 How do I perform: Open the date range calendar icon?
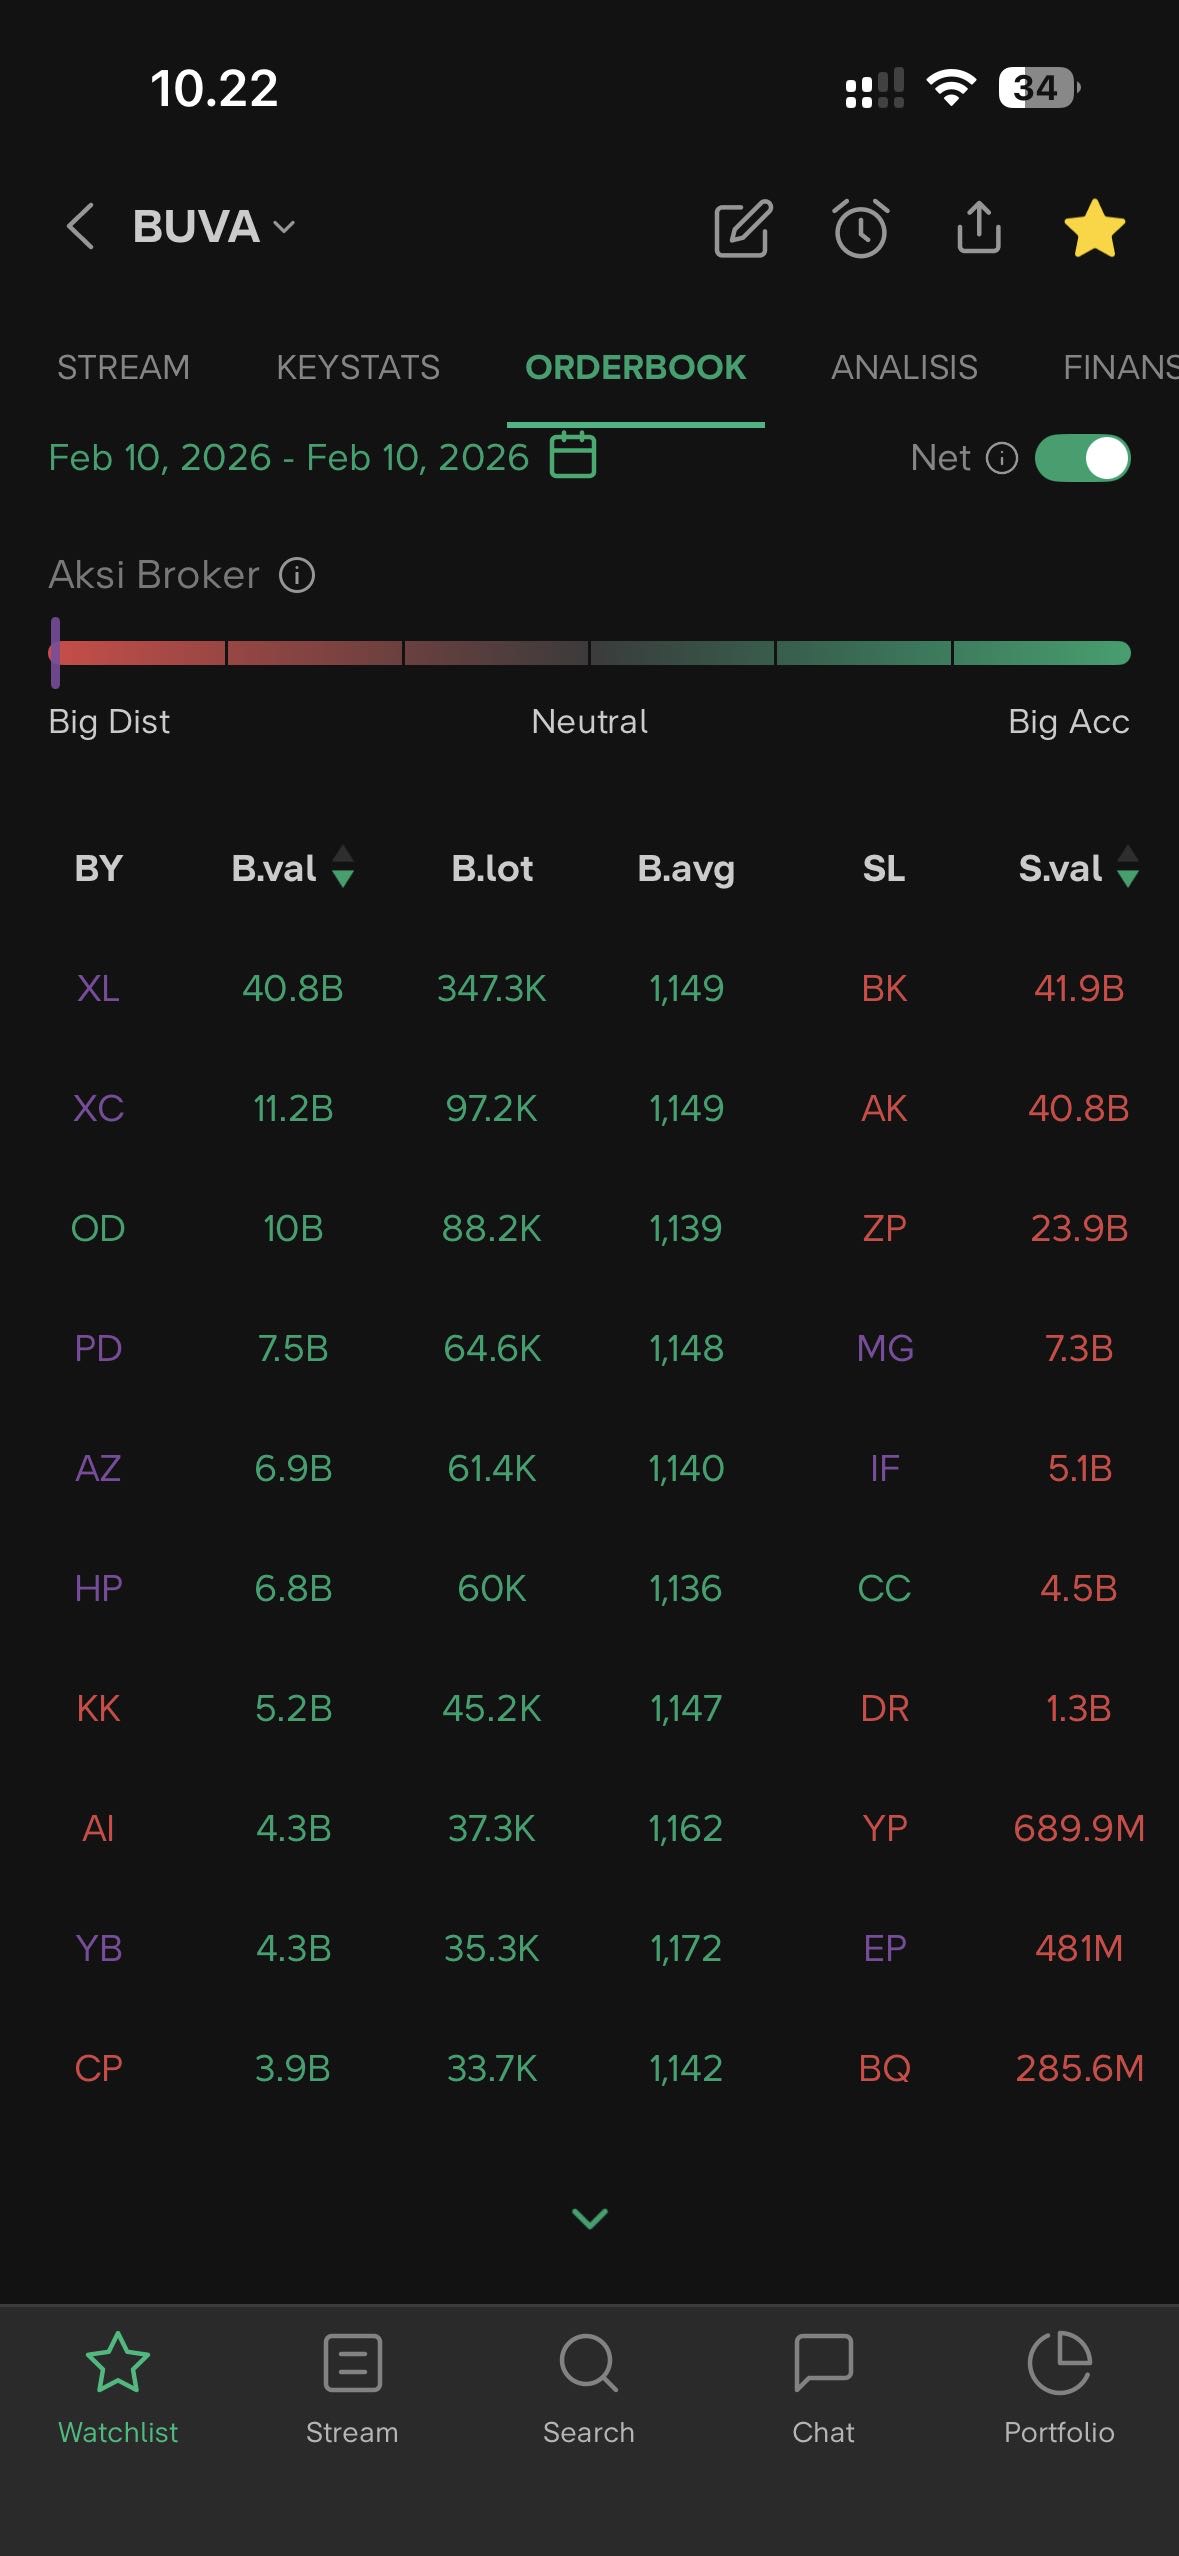pos(573,456)
